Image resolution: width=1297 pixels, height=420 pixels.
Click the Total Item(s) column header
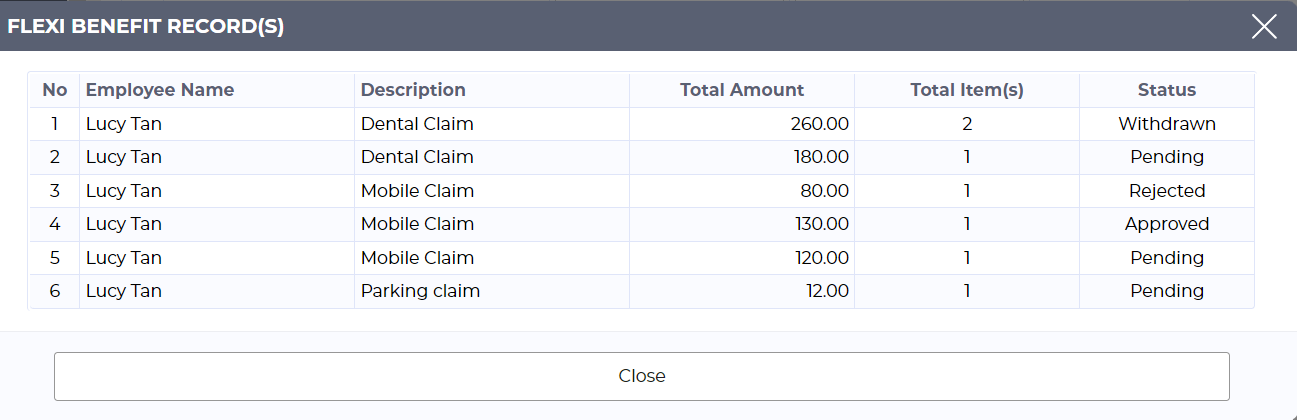[x=966, y=90]
